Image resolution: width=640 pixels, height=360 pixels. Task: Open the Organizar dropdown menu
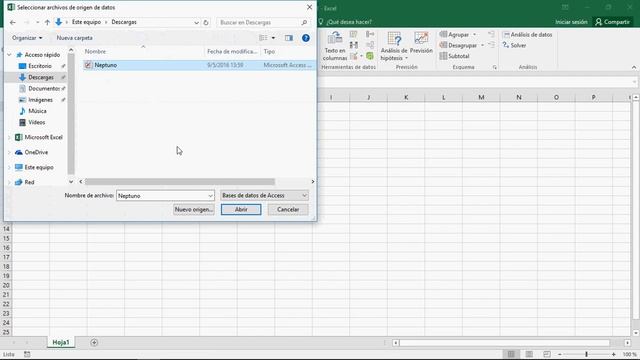tap(27, 38)
